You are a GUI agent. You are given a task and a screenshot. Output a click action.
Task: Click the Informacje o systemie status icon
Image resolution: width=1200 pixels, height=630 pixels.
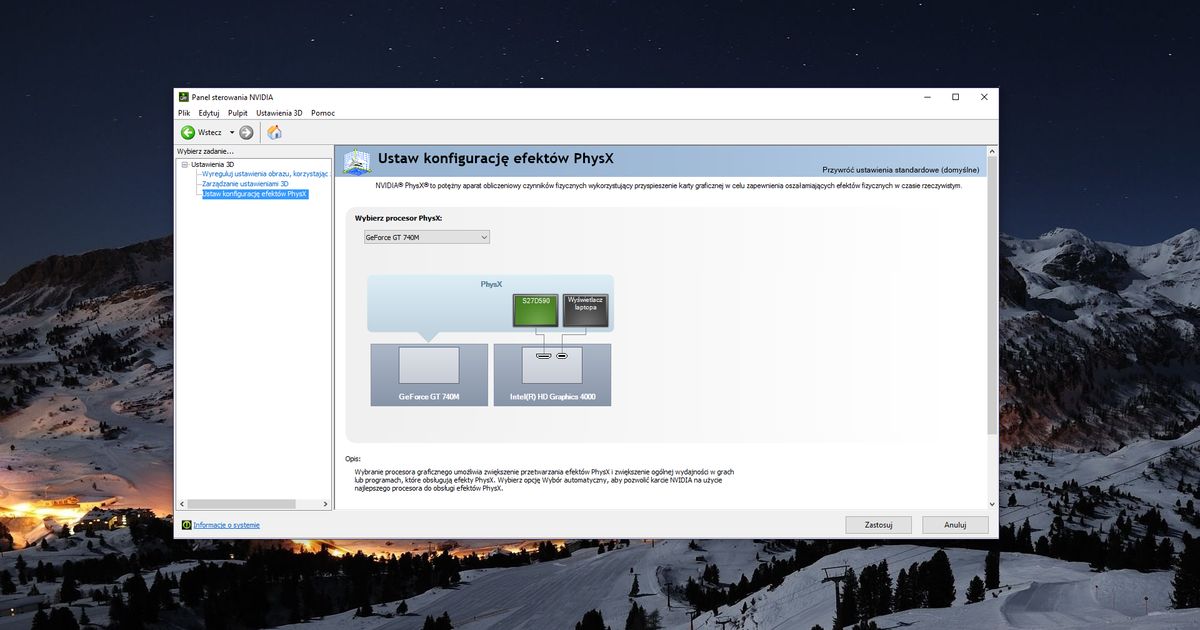click(x=186, y=524)
